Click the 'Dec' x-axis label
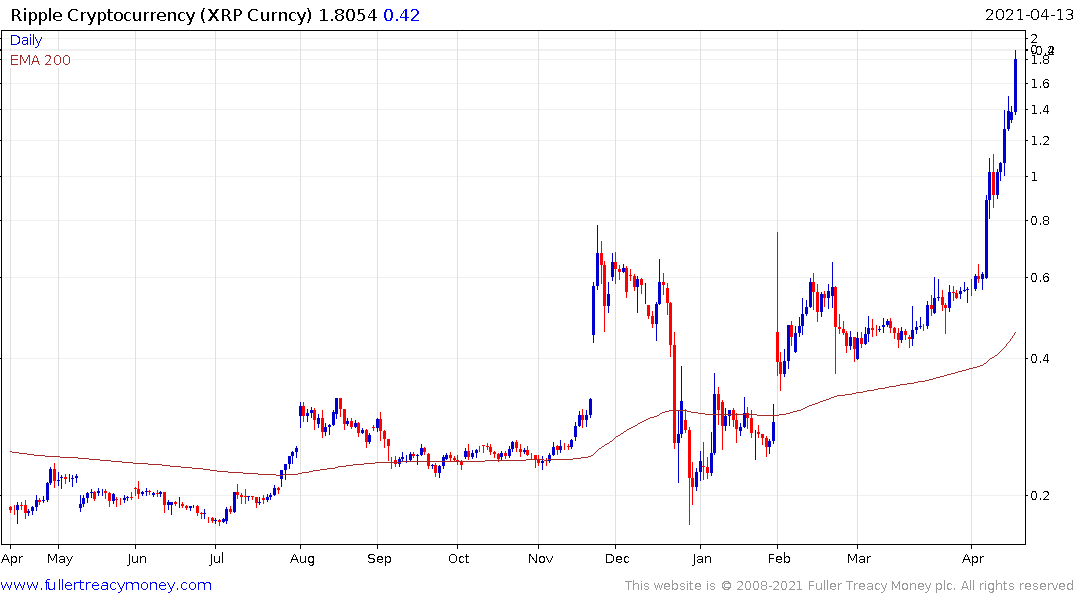The height and width of the screenshot is (600, 1075). tap(617, 559)
